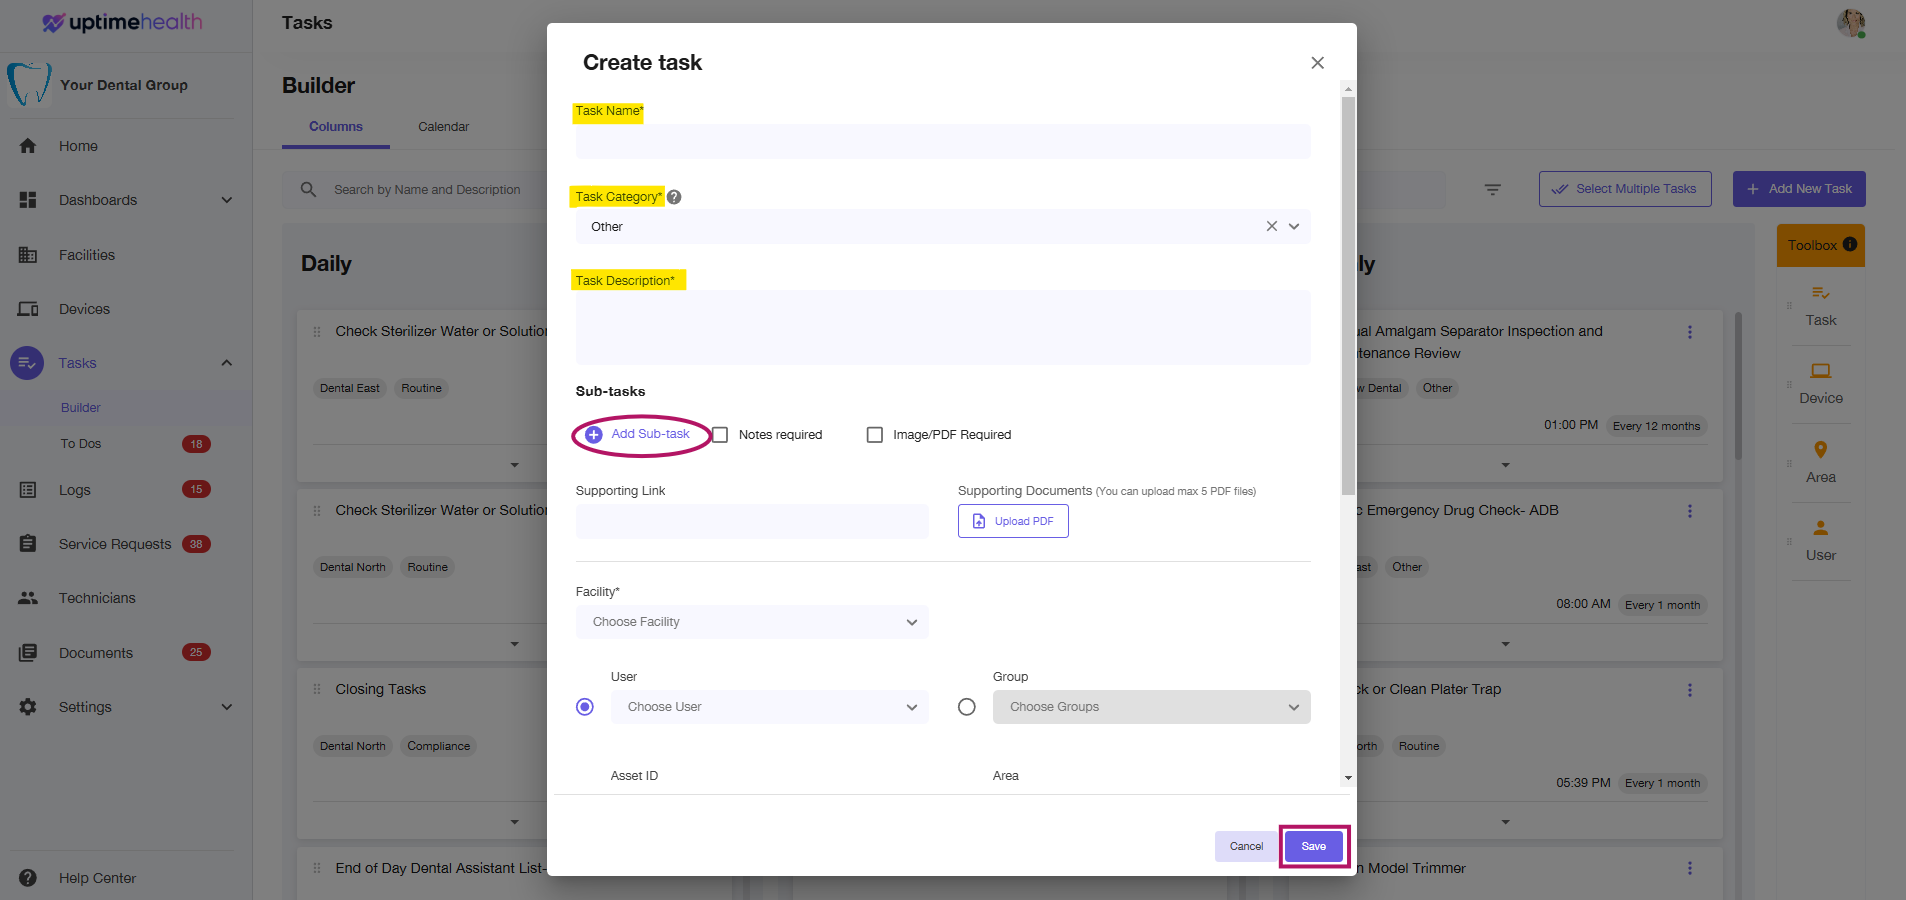This screenshot has height=900, width=1906.
Task: Click into the Task Name field
Action: point(943,142)
